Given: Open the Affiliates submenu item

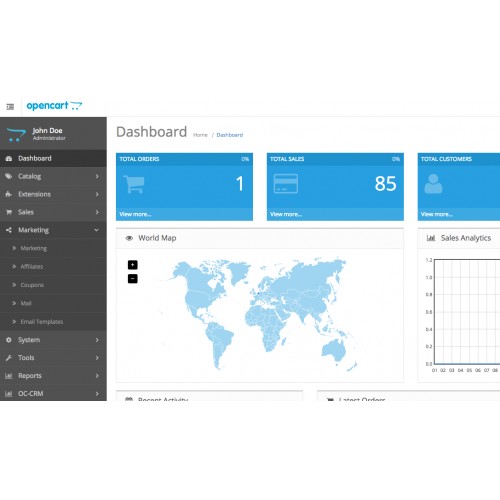Looking at the screenshot, I should point(32,267).
